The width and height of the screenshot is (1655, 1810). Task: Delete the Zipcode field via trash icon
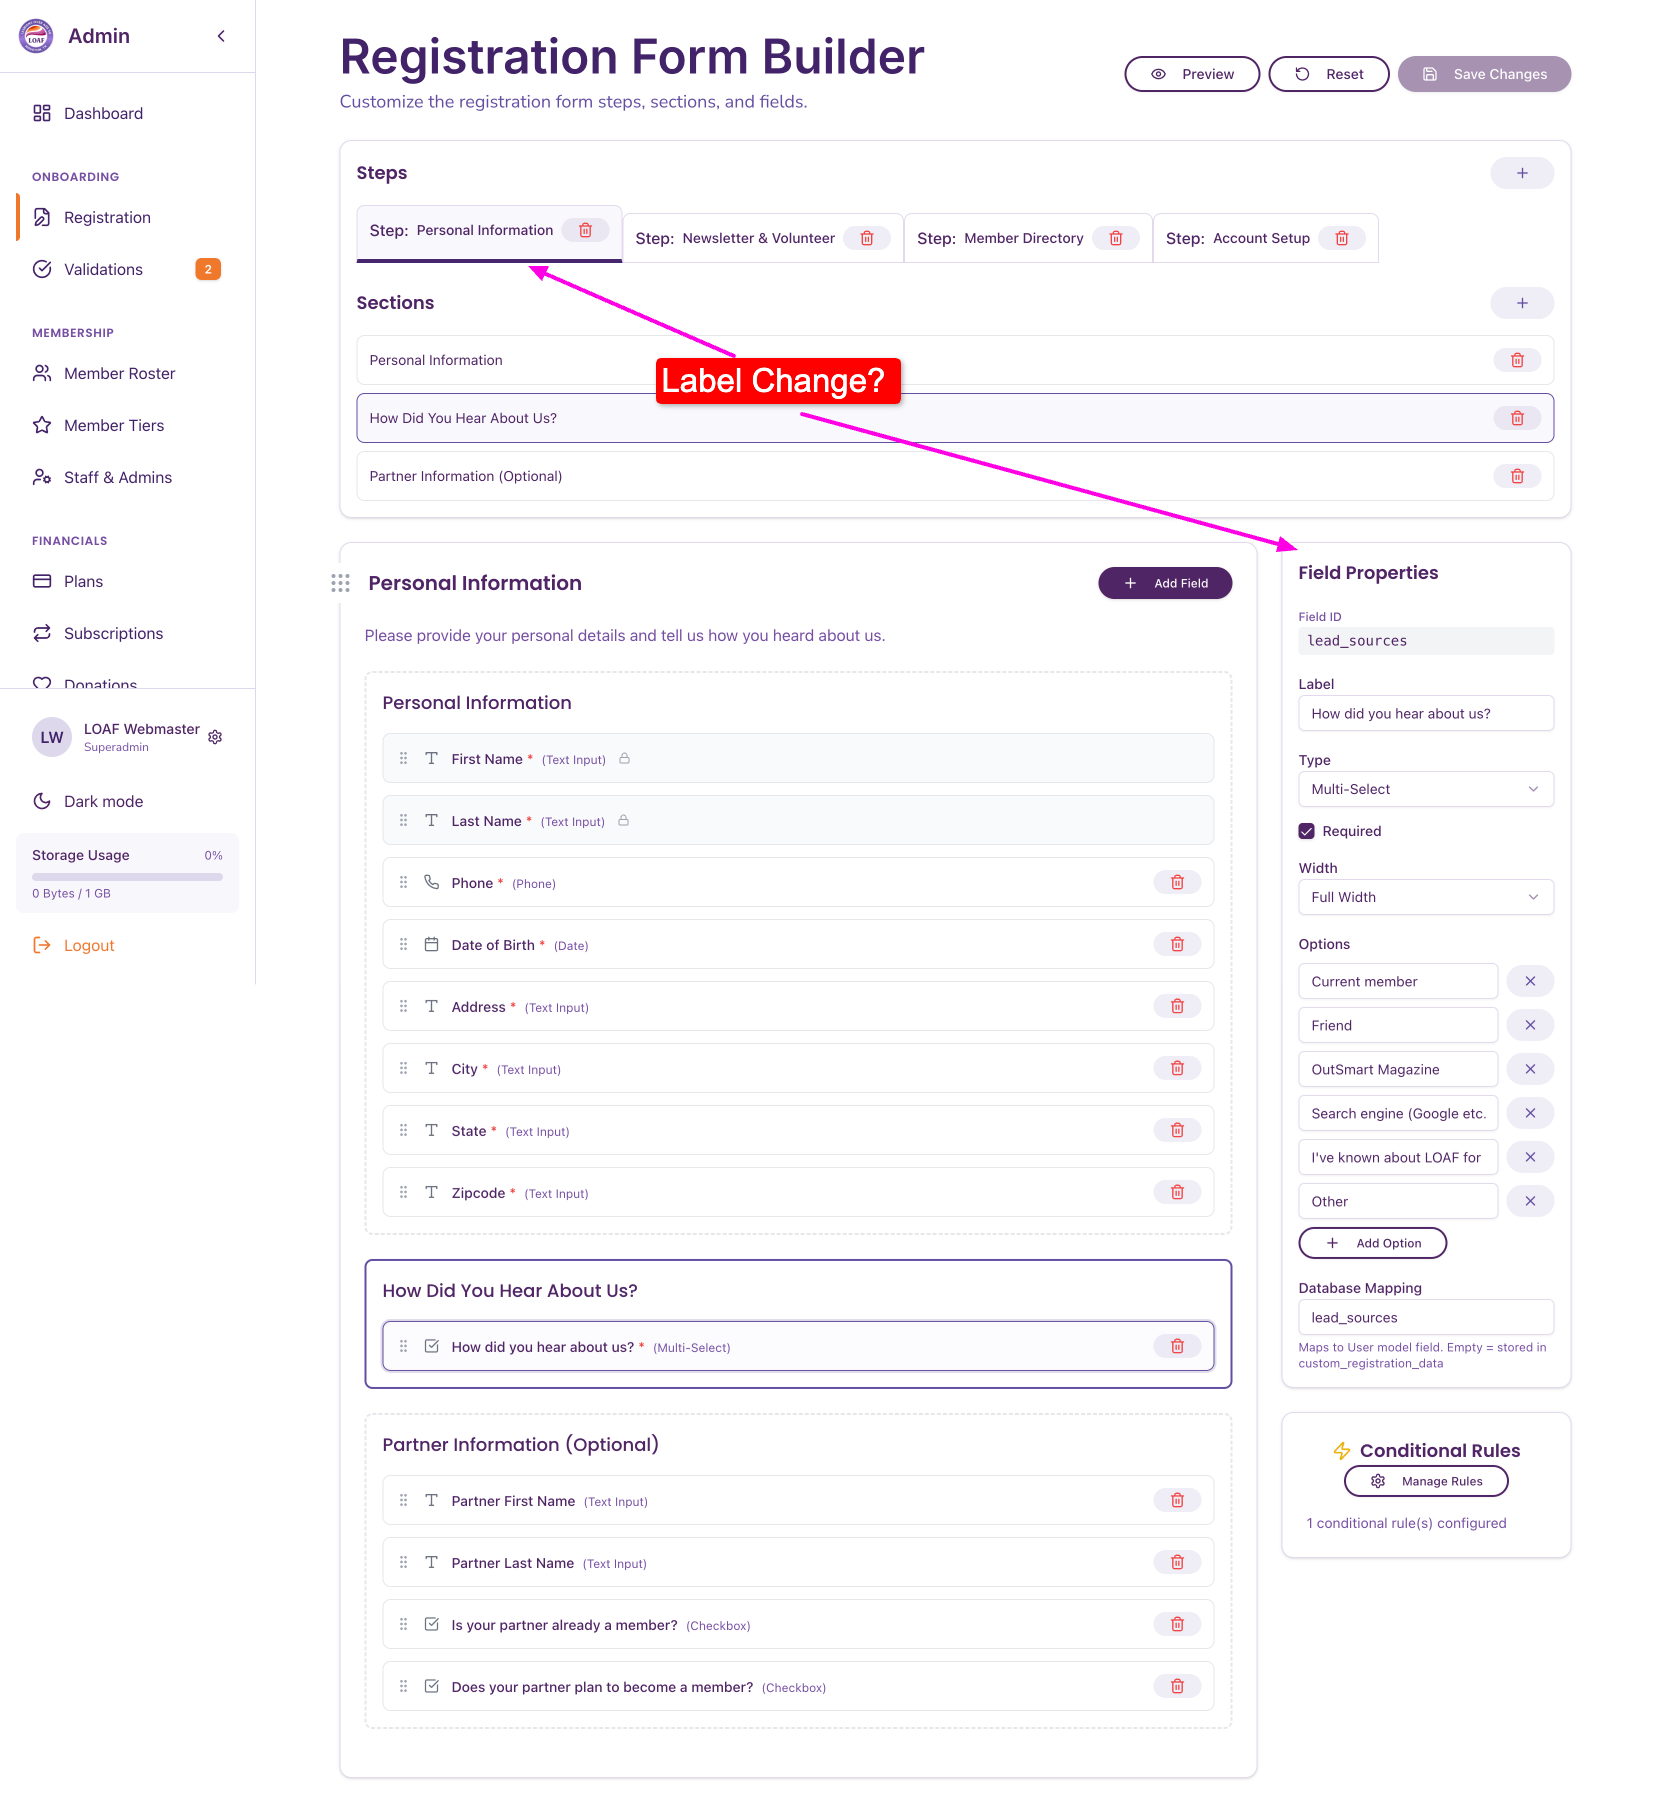tap(1177, 1192)
